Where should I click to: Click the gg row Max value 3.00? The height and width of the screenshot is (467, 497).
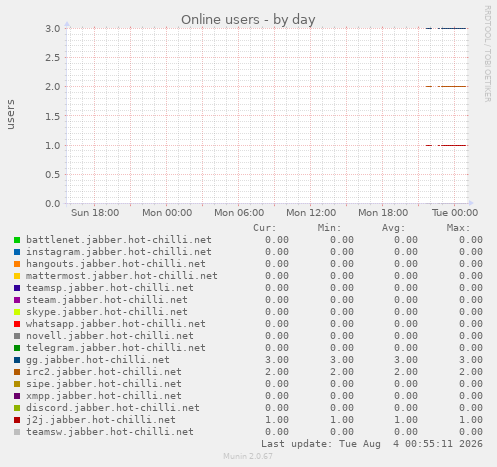pos(471,360)
